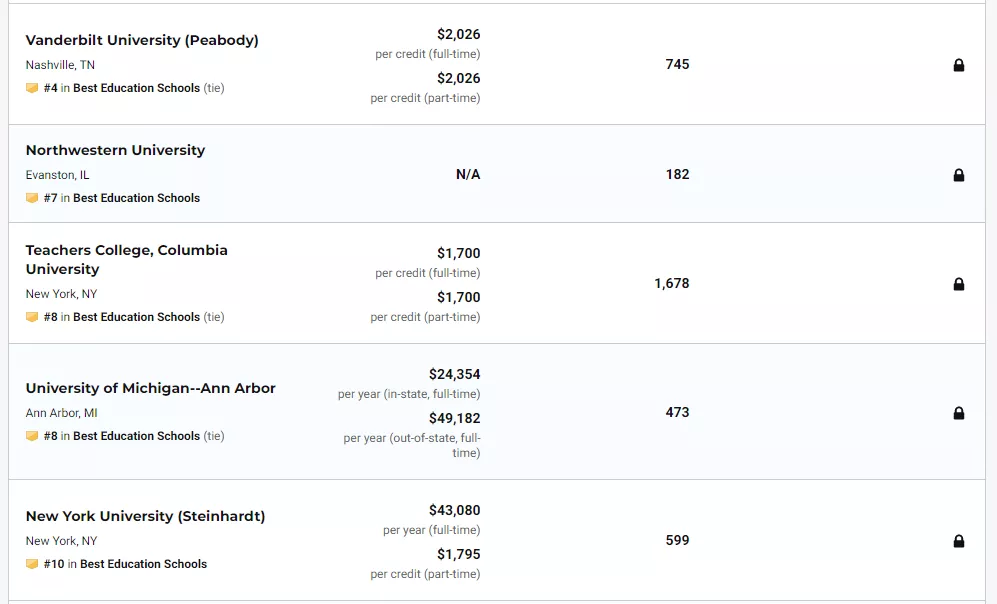This screenshot has height=604, width=997.
Task: Click the lock icon in Northwestern University row
Action: coord(959,175)
